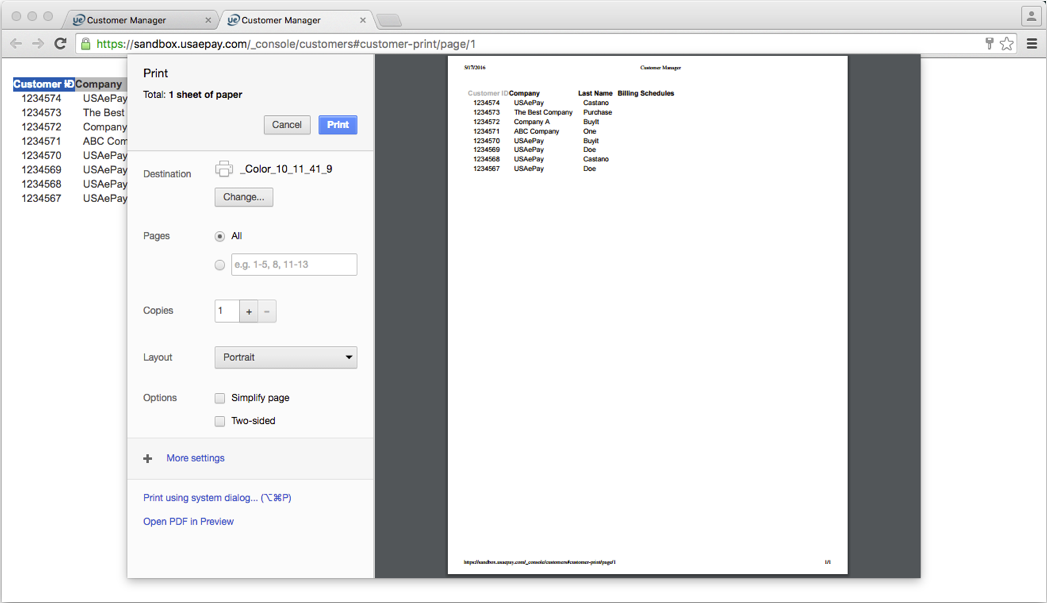Click the blue Print button
1047x603 pixels.
[x=338, y=125]
